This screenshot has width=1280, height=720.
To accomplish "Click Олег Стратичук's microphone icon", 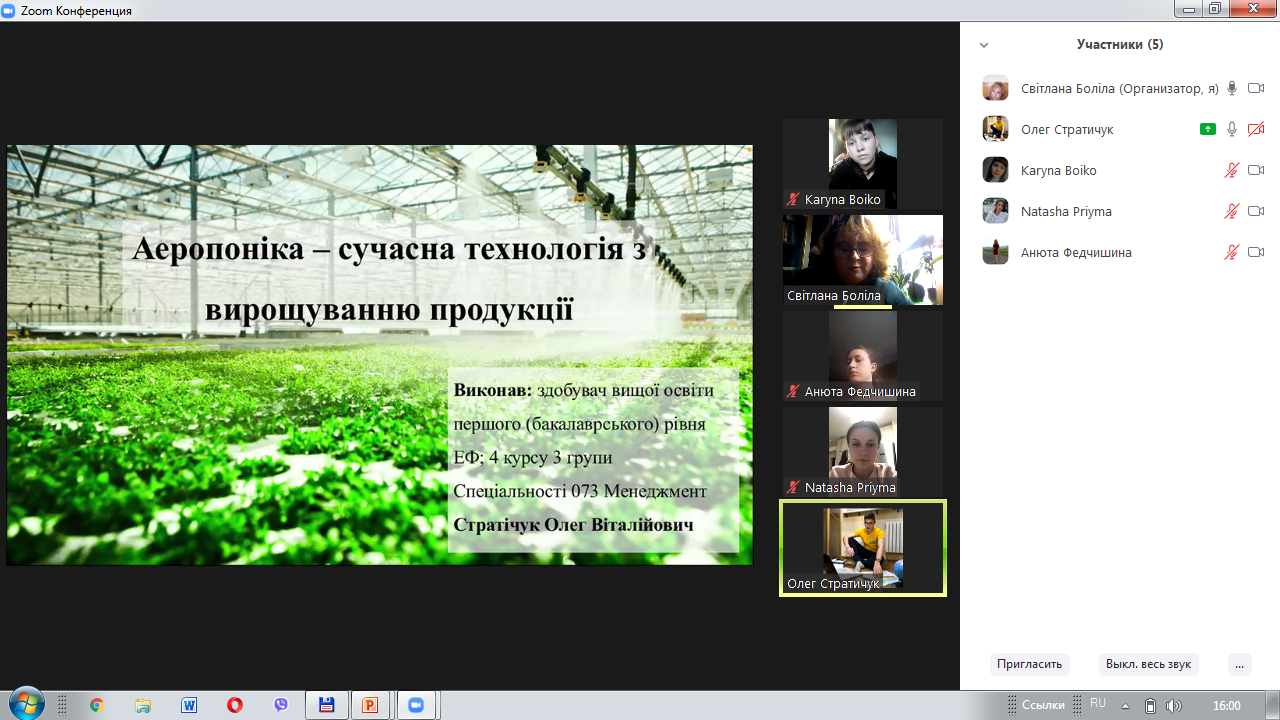I will 1232,129.
